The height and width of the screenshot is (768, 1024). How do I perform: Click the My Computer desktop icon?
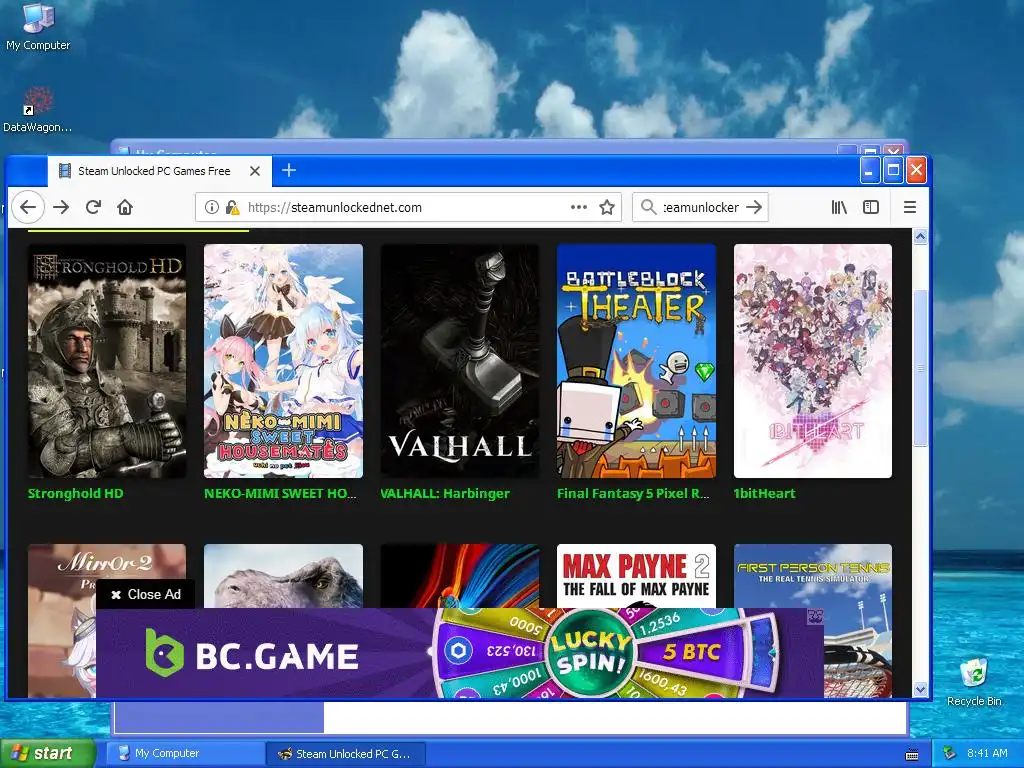[x=38, y=27]
